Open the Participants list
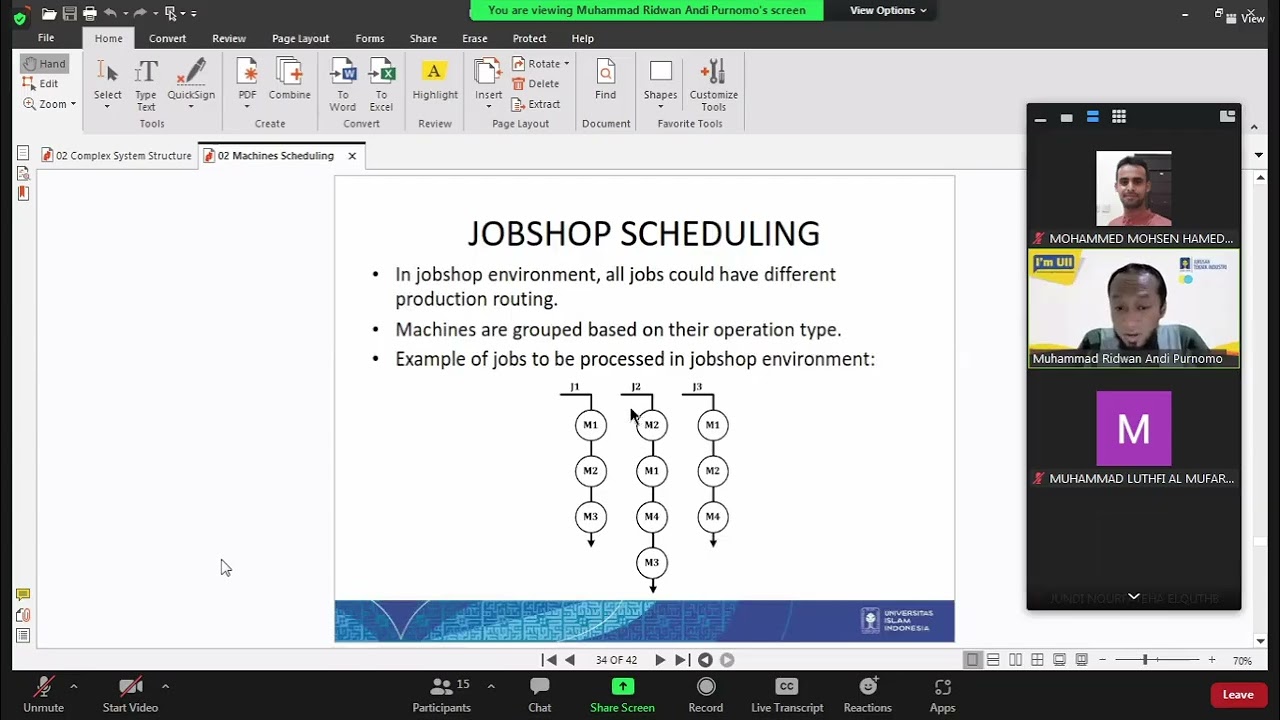Image resolution: width=1280 pixels, height=720 pixels. 442,695
